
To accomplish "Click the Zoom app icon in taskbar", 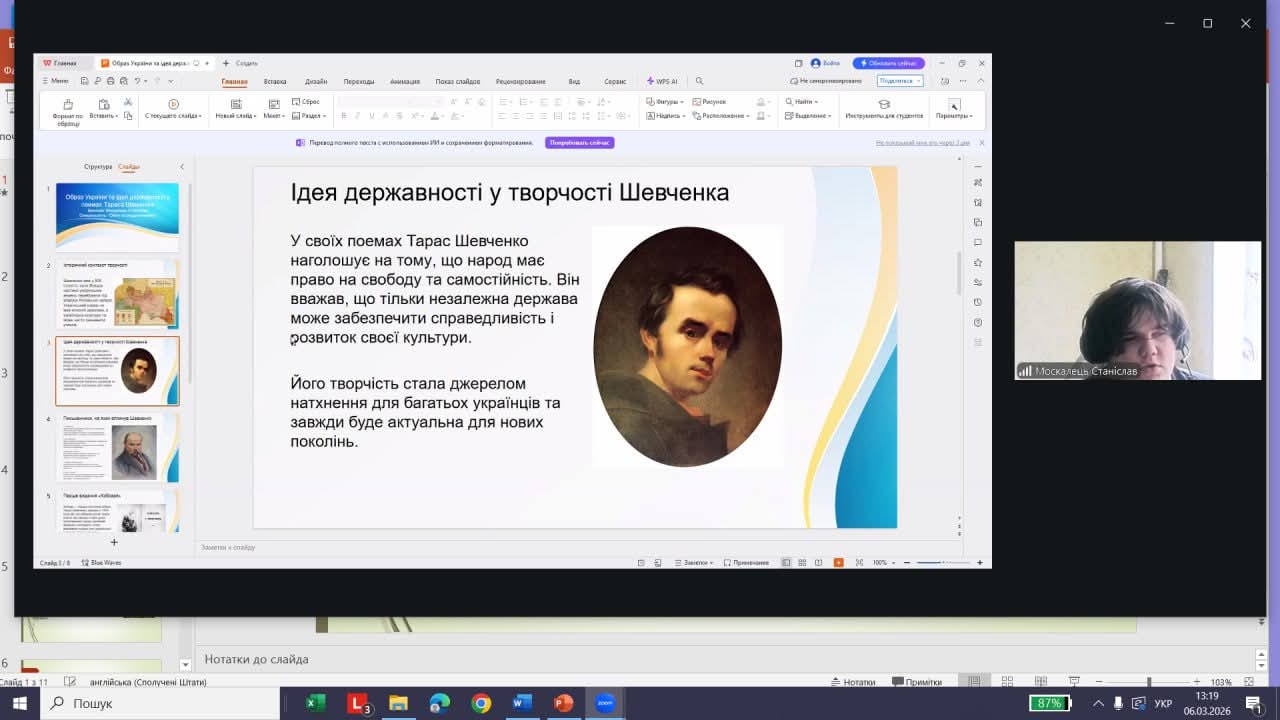I will (605, 703).
